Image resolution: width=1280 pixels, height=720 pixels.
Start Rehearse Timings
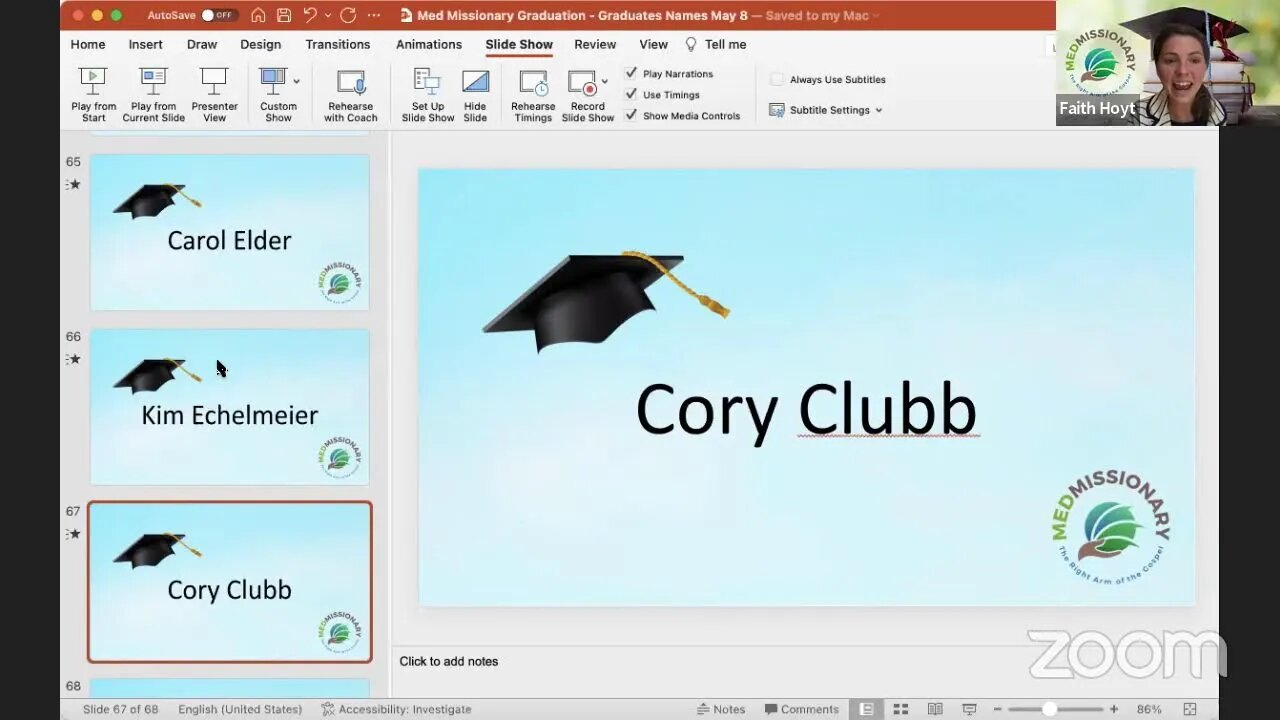(x=533, y=95)
